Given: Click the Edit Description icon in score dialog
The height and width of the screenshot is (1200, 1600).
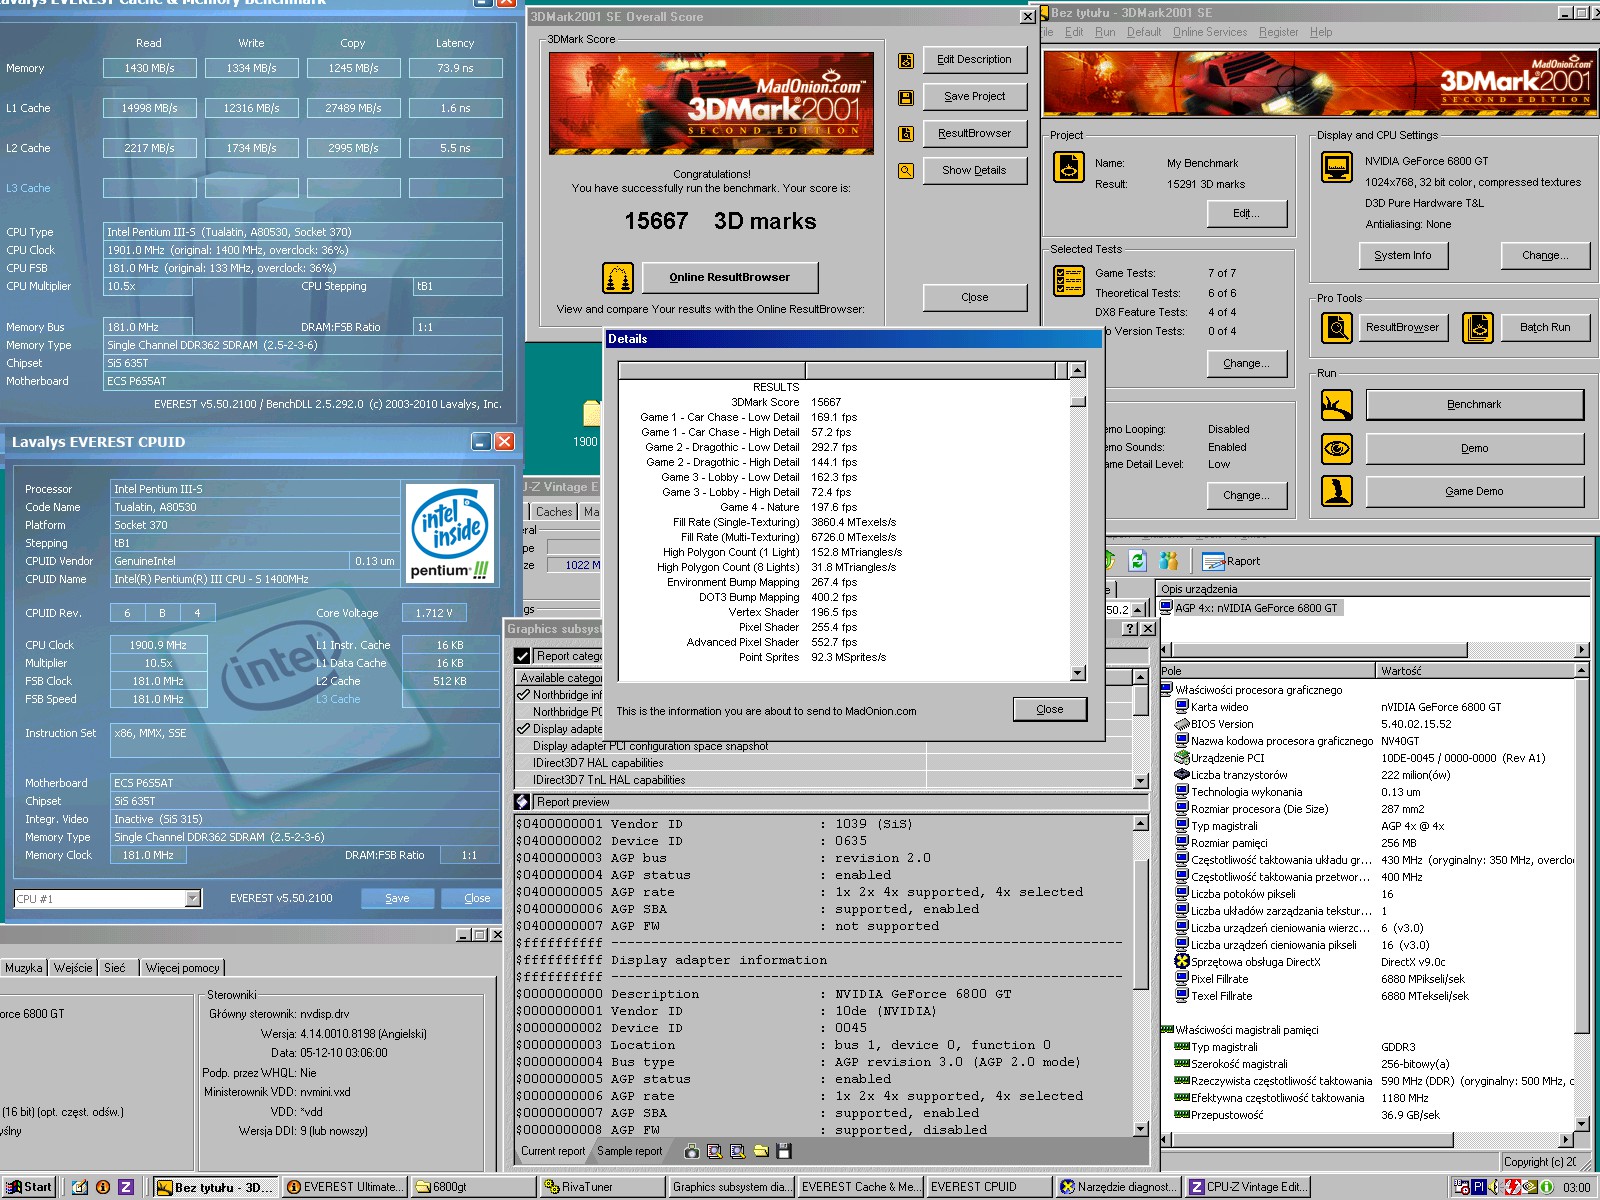Looking at the screenshot, I should [906, 60].
